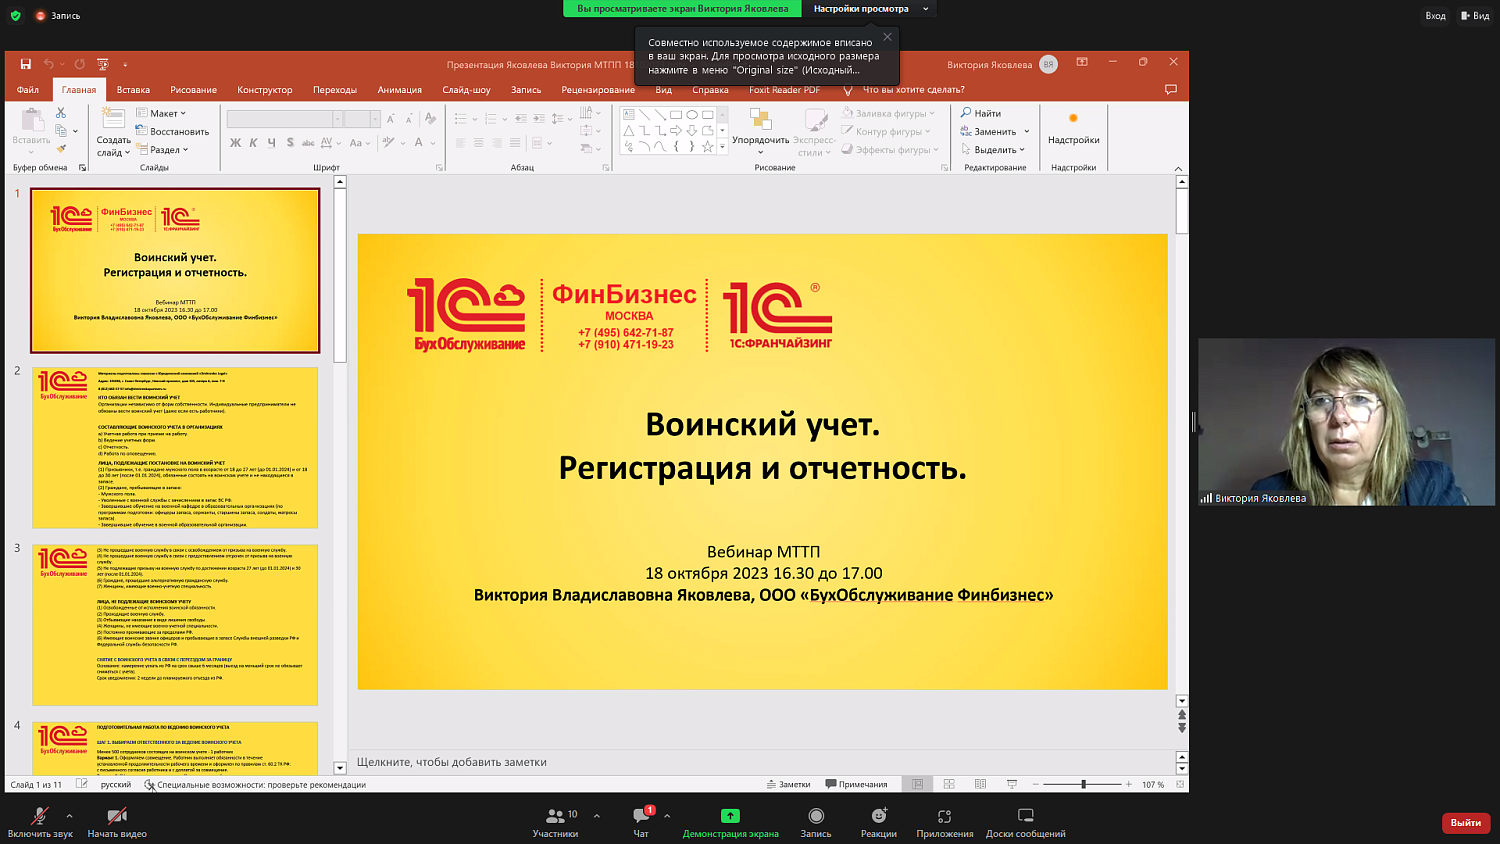Click the notes area 'Щелкните, чтобы добавить заметки'
Screen dimensions: 1500x844
(452, 762)
